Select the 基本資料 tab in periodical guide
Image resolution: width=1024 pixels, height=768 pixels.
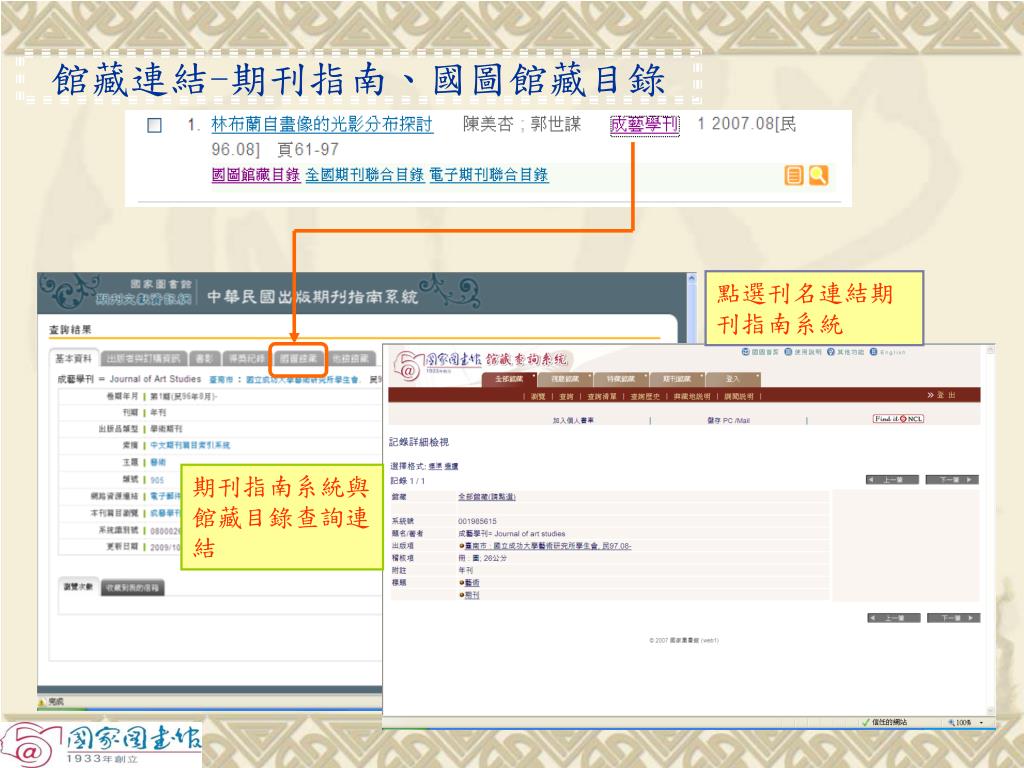74,359
